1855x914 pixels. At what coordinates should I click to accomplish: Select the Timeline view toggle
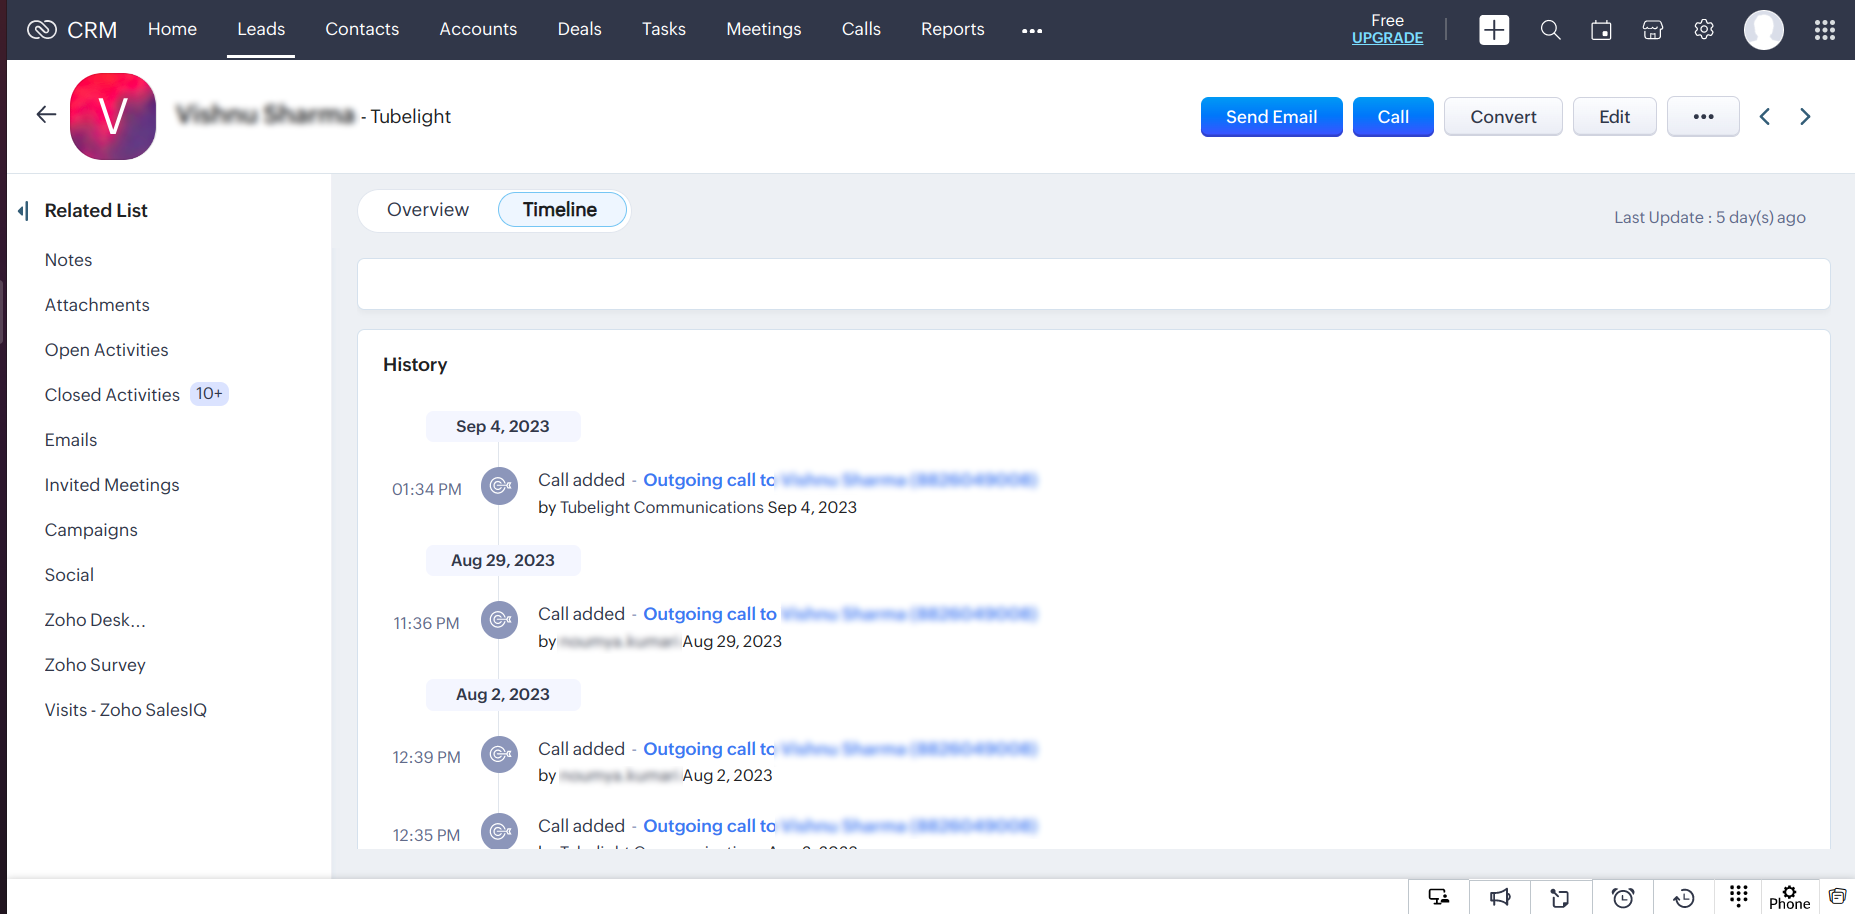tap(561, 210)
